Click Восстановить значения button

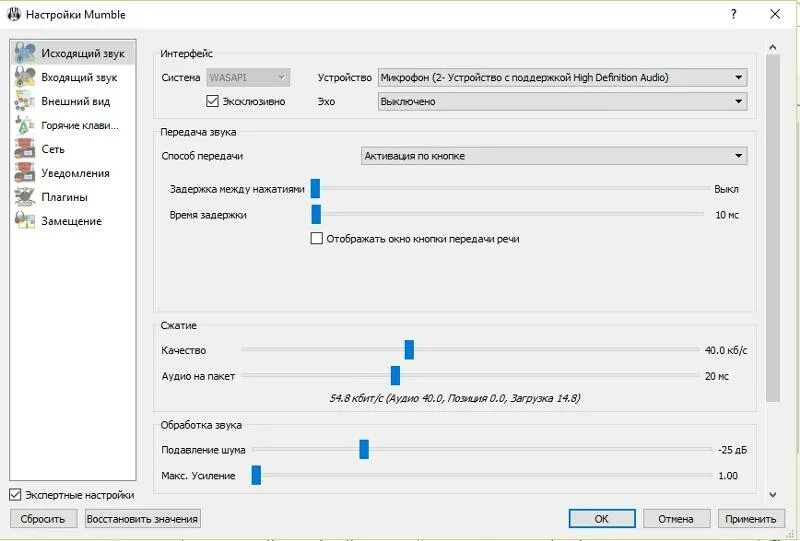(142, 519)
